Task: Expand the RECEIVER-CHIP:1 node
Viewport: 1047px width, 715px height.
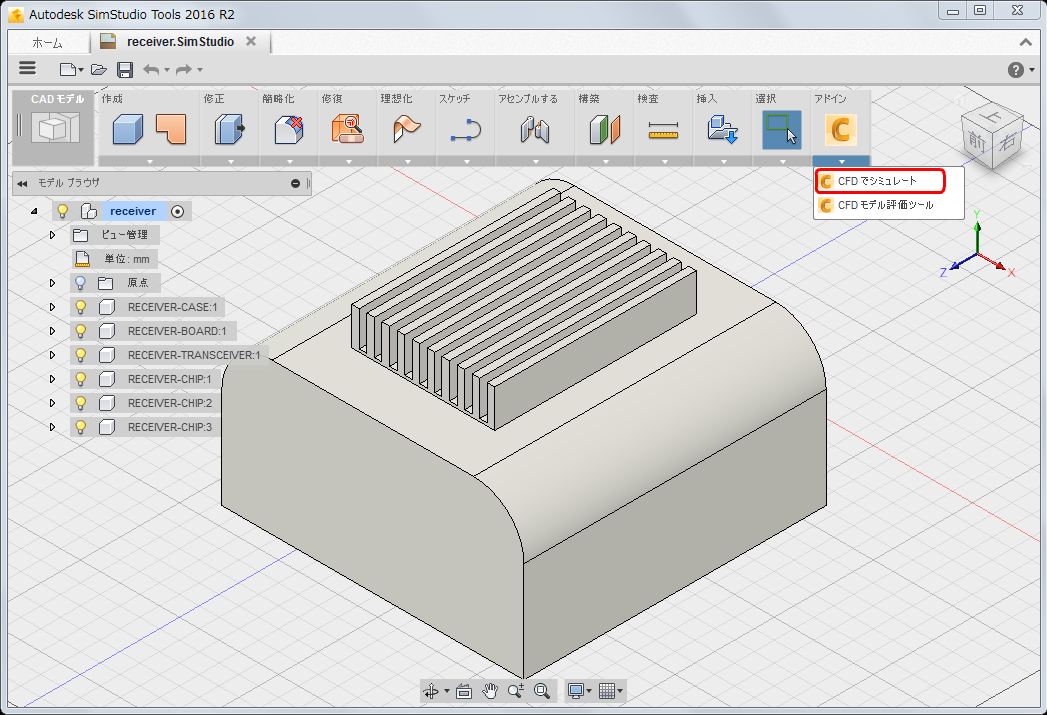Action: coord(52,379)
